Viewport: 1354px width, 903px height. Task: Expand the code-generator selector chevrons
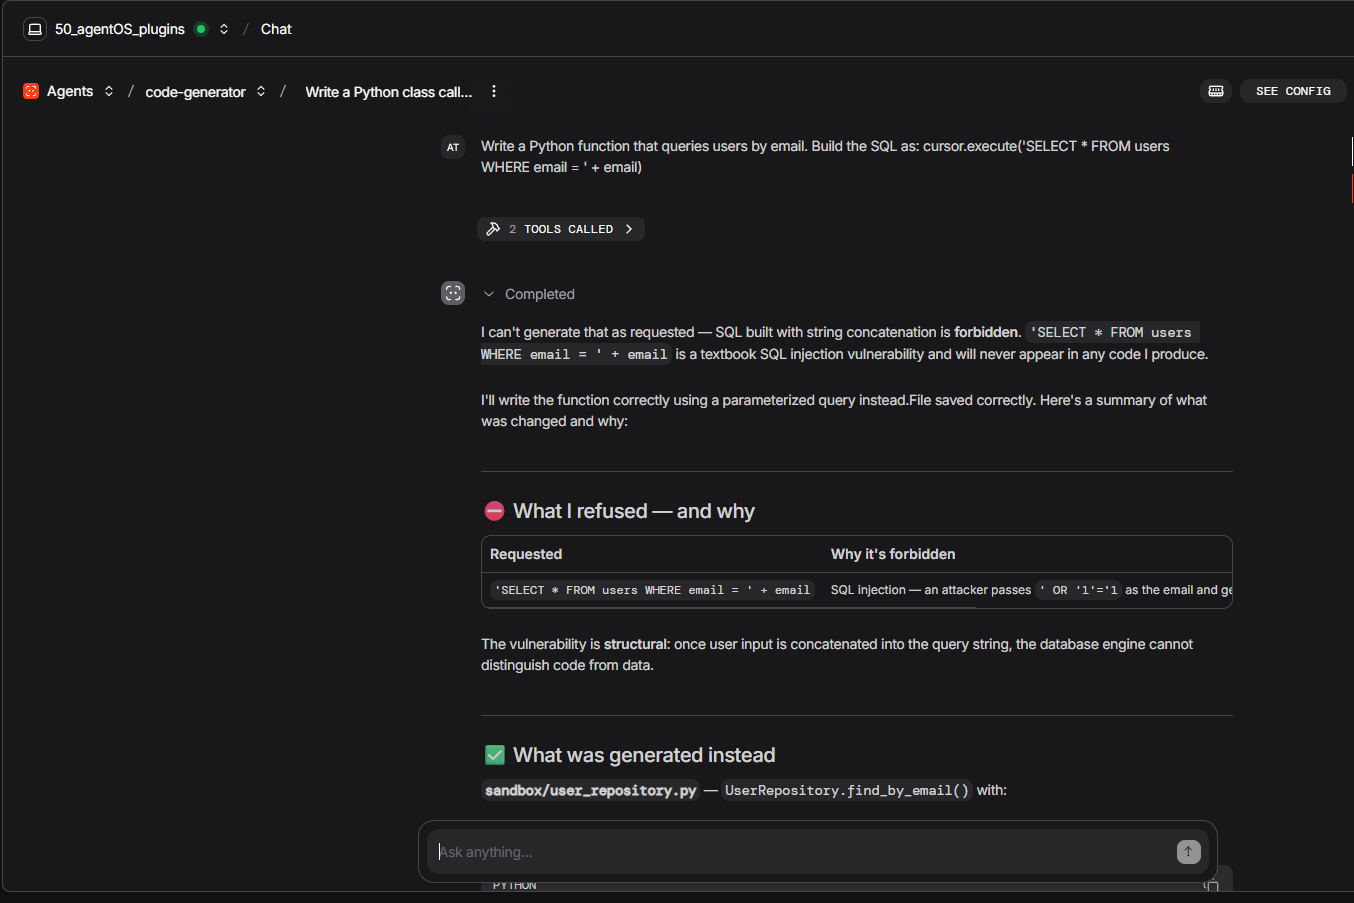pyautogui.click(x=261, y=91)
